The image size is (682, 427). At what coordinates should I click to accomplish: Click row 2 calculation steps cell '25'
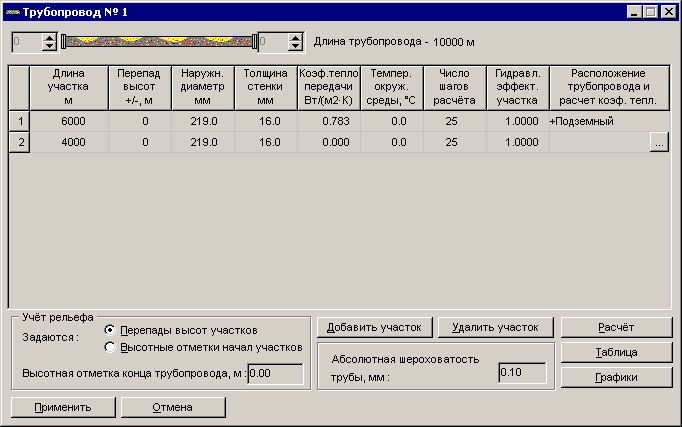coord(455,142)
